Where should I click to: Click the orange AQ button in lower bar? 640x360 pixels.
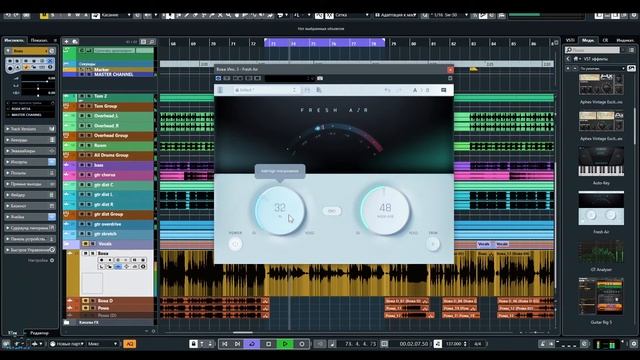[x=129, y=344]
